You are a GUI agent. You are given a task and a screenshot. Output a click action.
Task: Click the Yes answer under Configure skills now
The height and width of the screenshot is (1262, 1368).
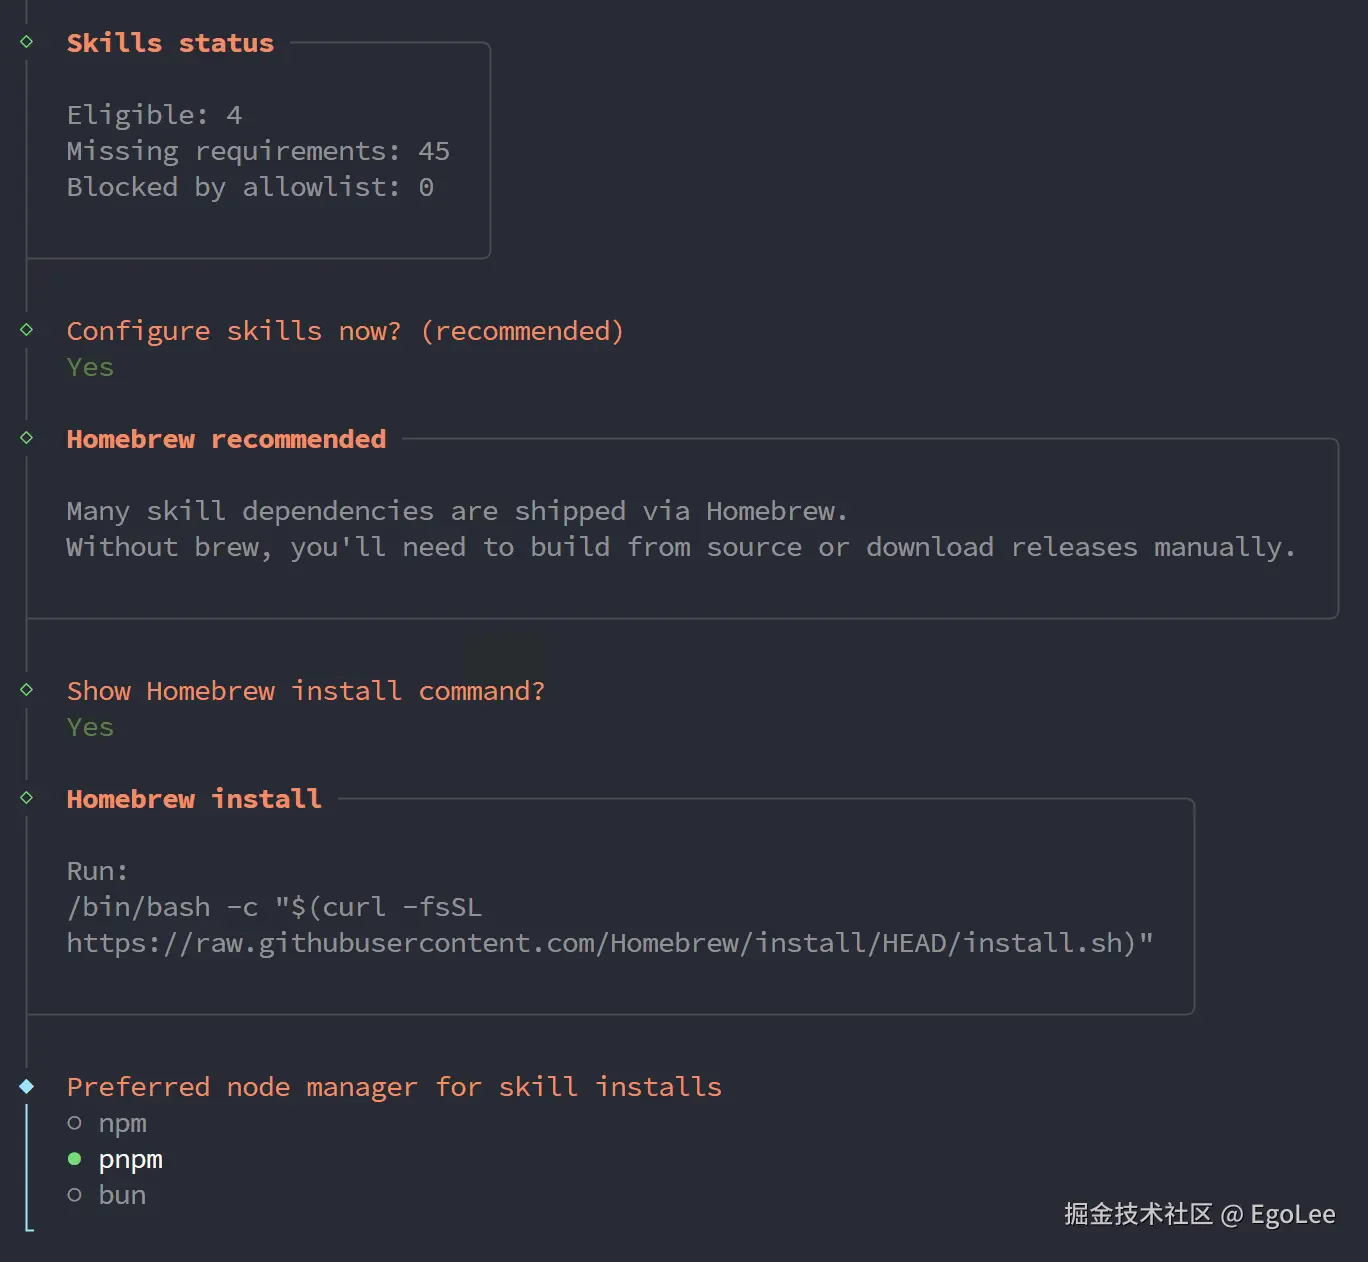coord(90,367)
